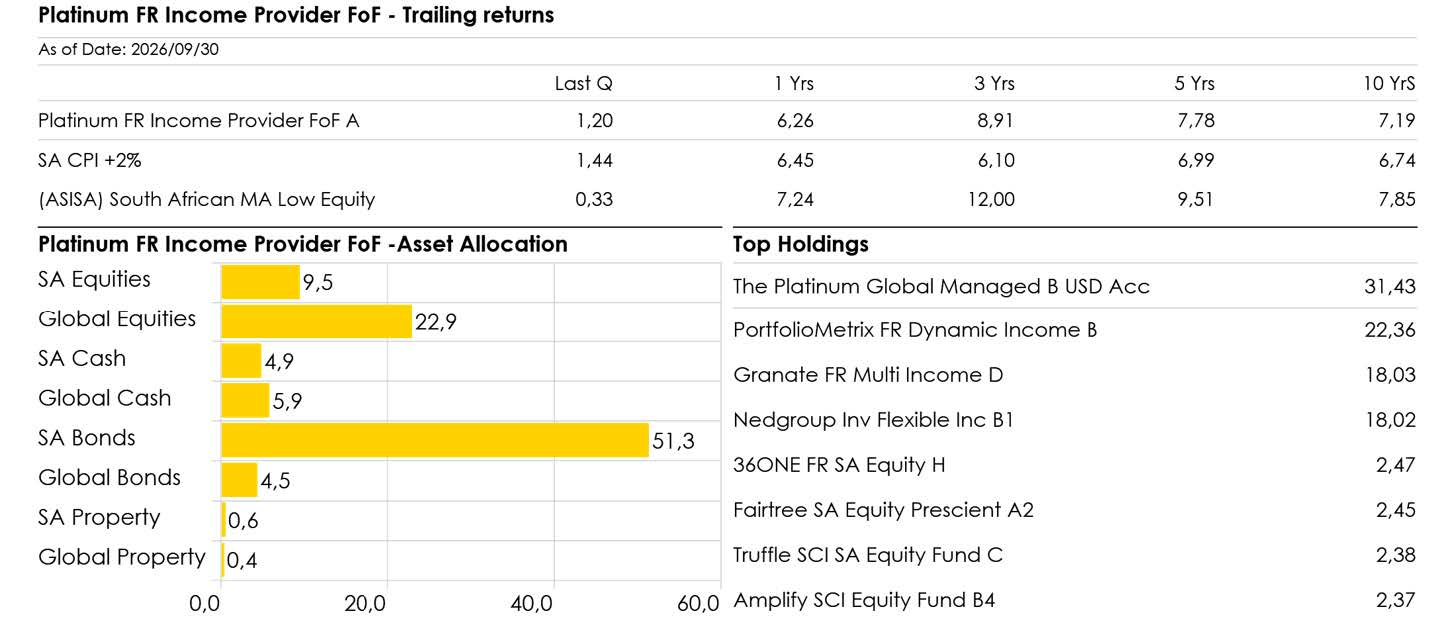This screenshot has width=1454, height=625.
Task: Click the SA Equities yellow bar
Action: click(260, 282)
